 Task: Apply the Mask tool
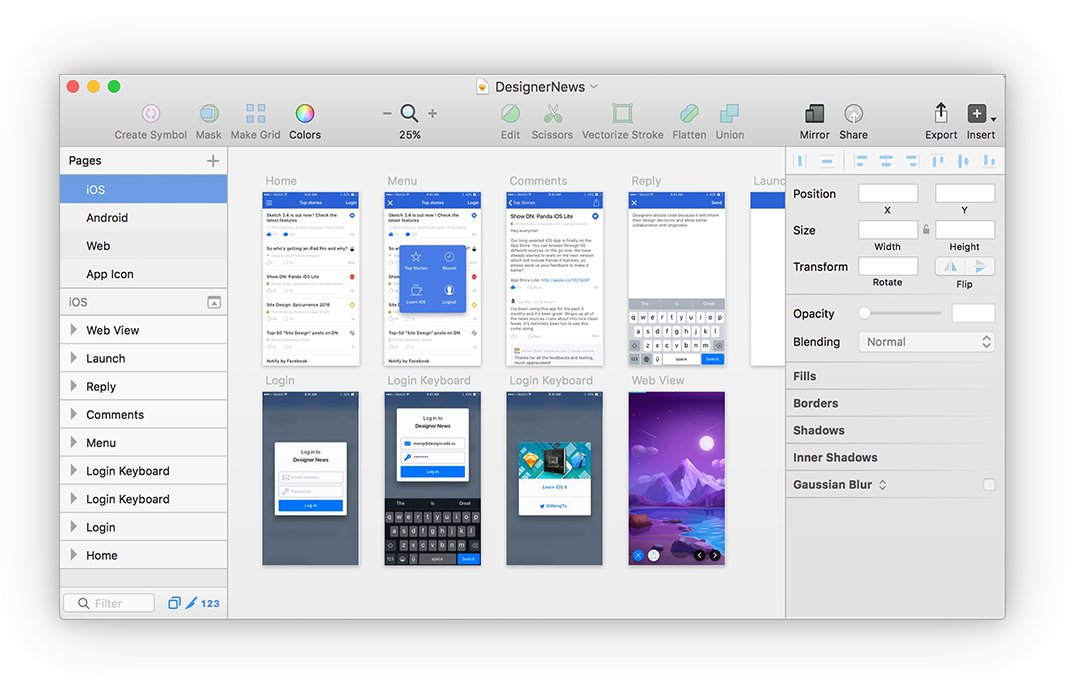pyautogui.click(x=209, y=113)
